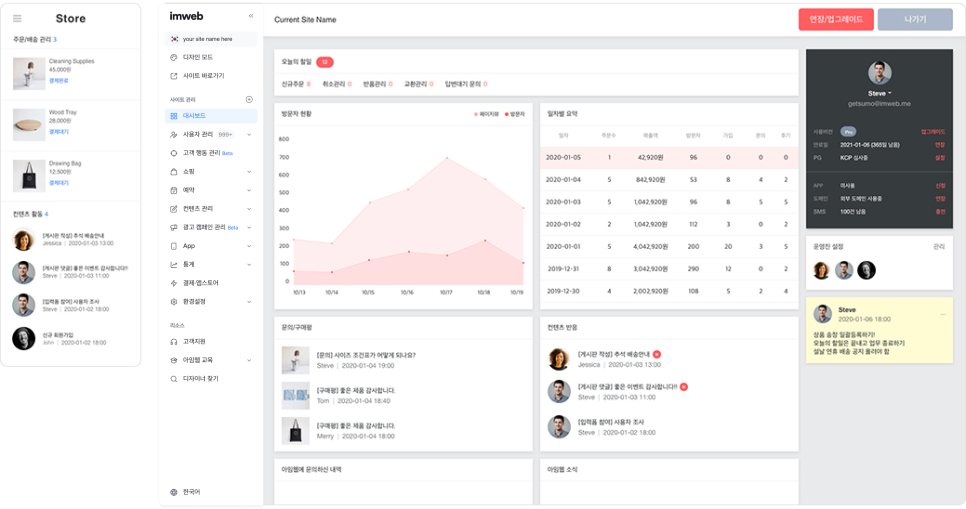Click the red 업그레이드 link in profile card
Viewport: 966px width, 509px height.
pos(933,132)
